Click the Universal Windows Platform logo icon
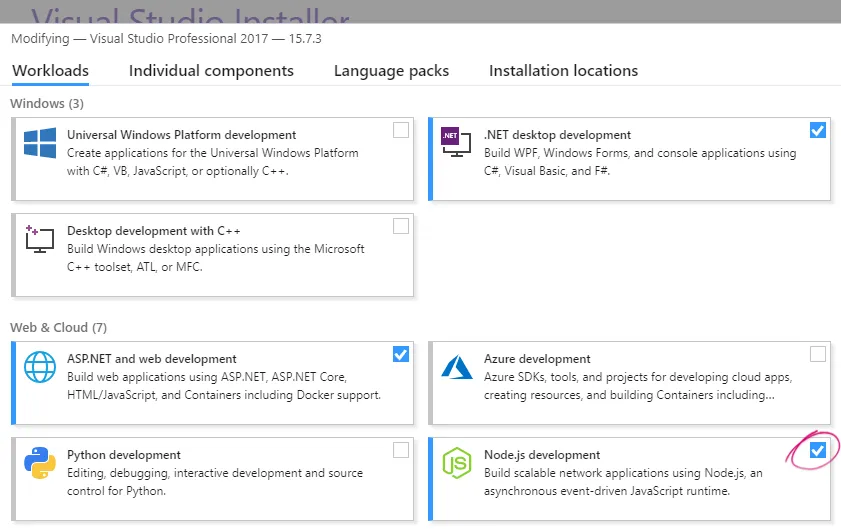 [40, 143]
